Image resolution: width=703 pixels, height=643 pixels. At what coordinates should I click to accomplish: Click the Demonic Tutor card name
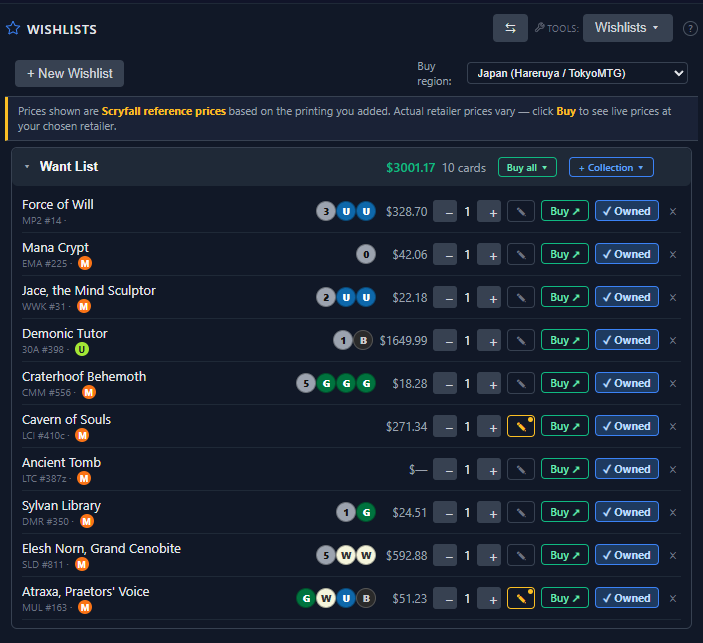pyautogui.click(x=65, y=334)
